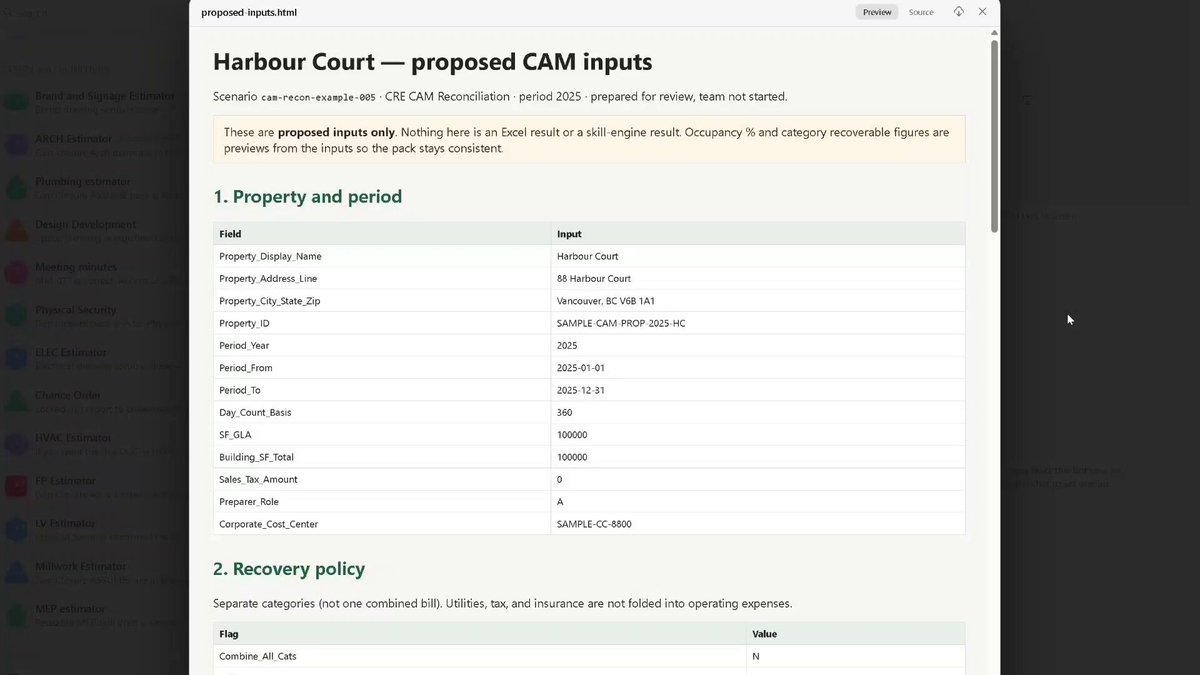The image size is (1200, 675).
Task: Click the '2025-01-01' value
Action: pos(580,368)
